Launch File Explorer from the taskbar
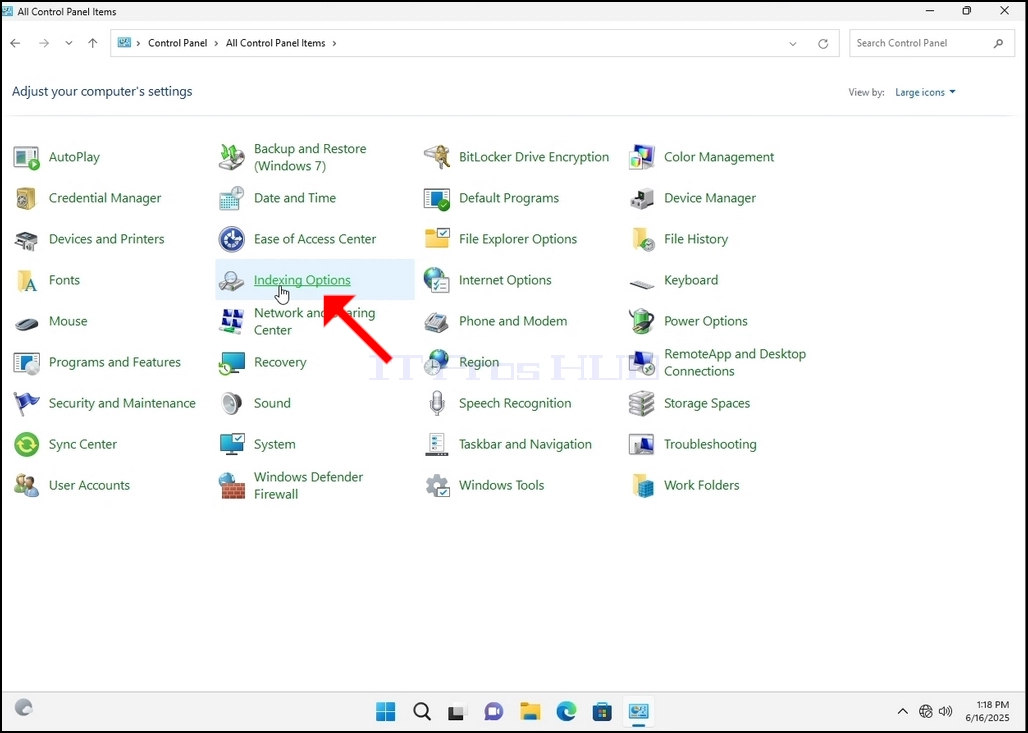The image size is (1028, 733). pos(530,711)
